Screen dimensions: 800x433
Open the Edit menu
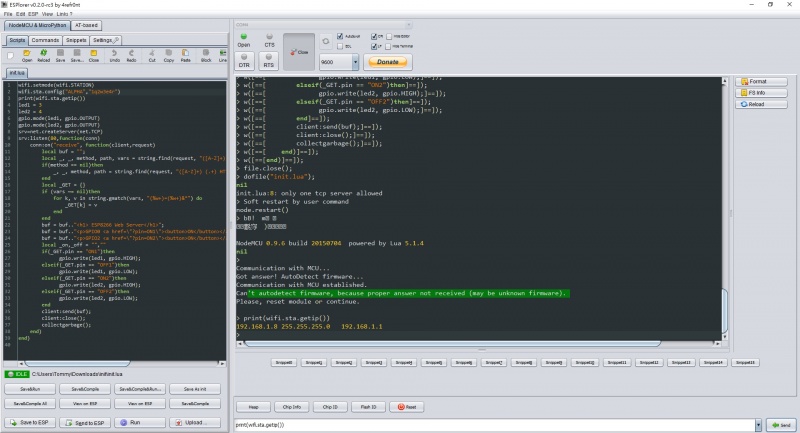pyautogui.click(x=20, y=14)
